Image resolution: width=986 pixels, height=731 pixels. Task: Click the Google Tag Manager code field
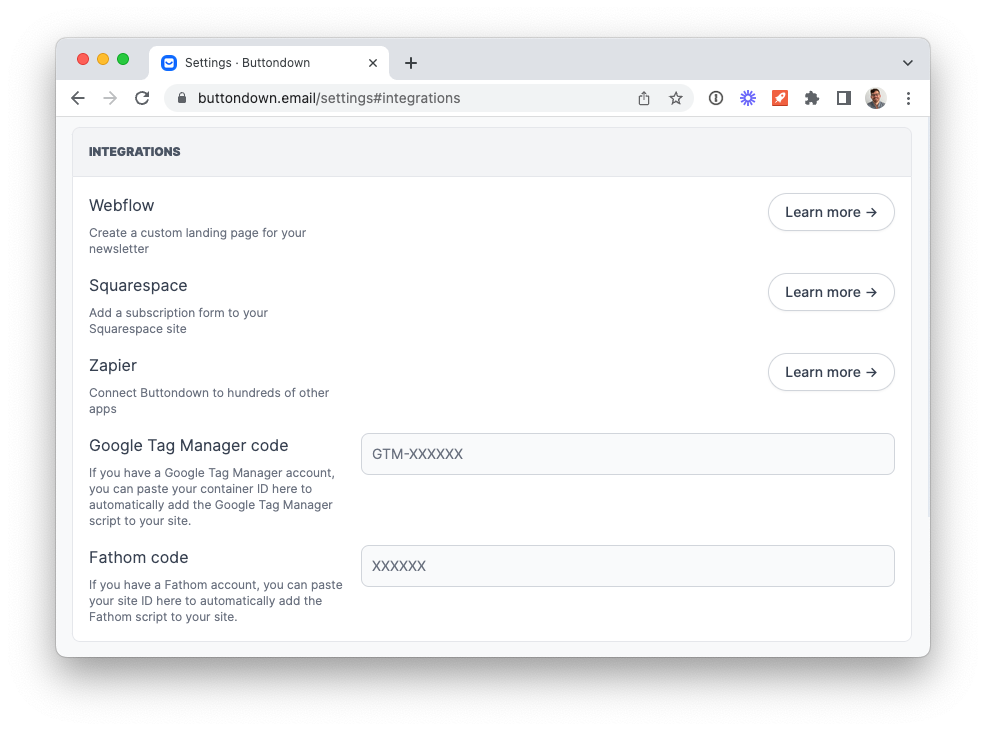point(627,453)
